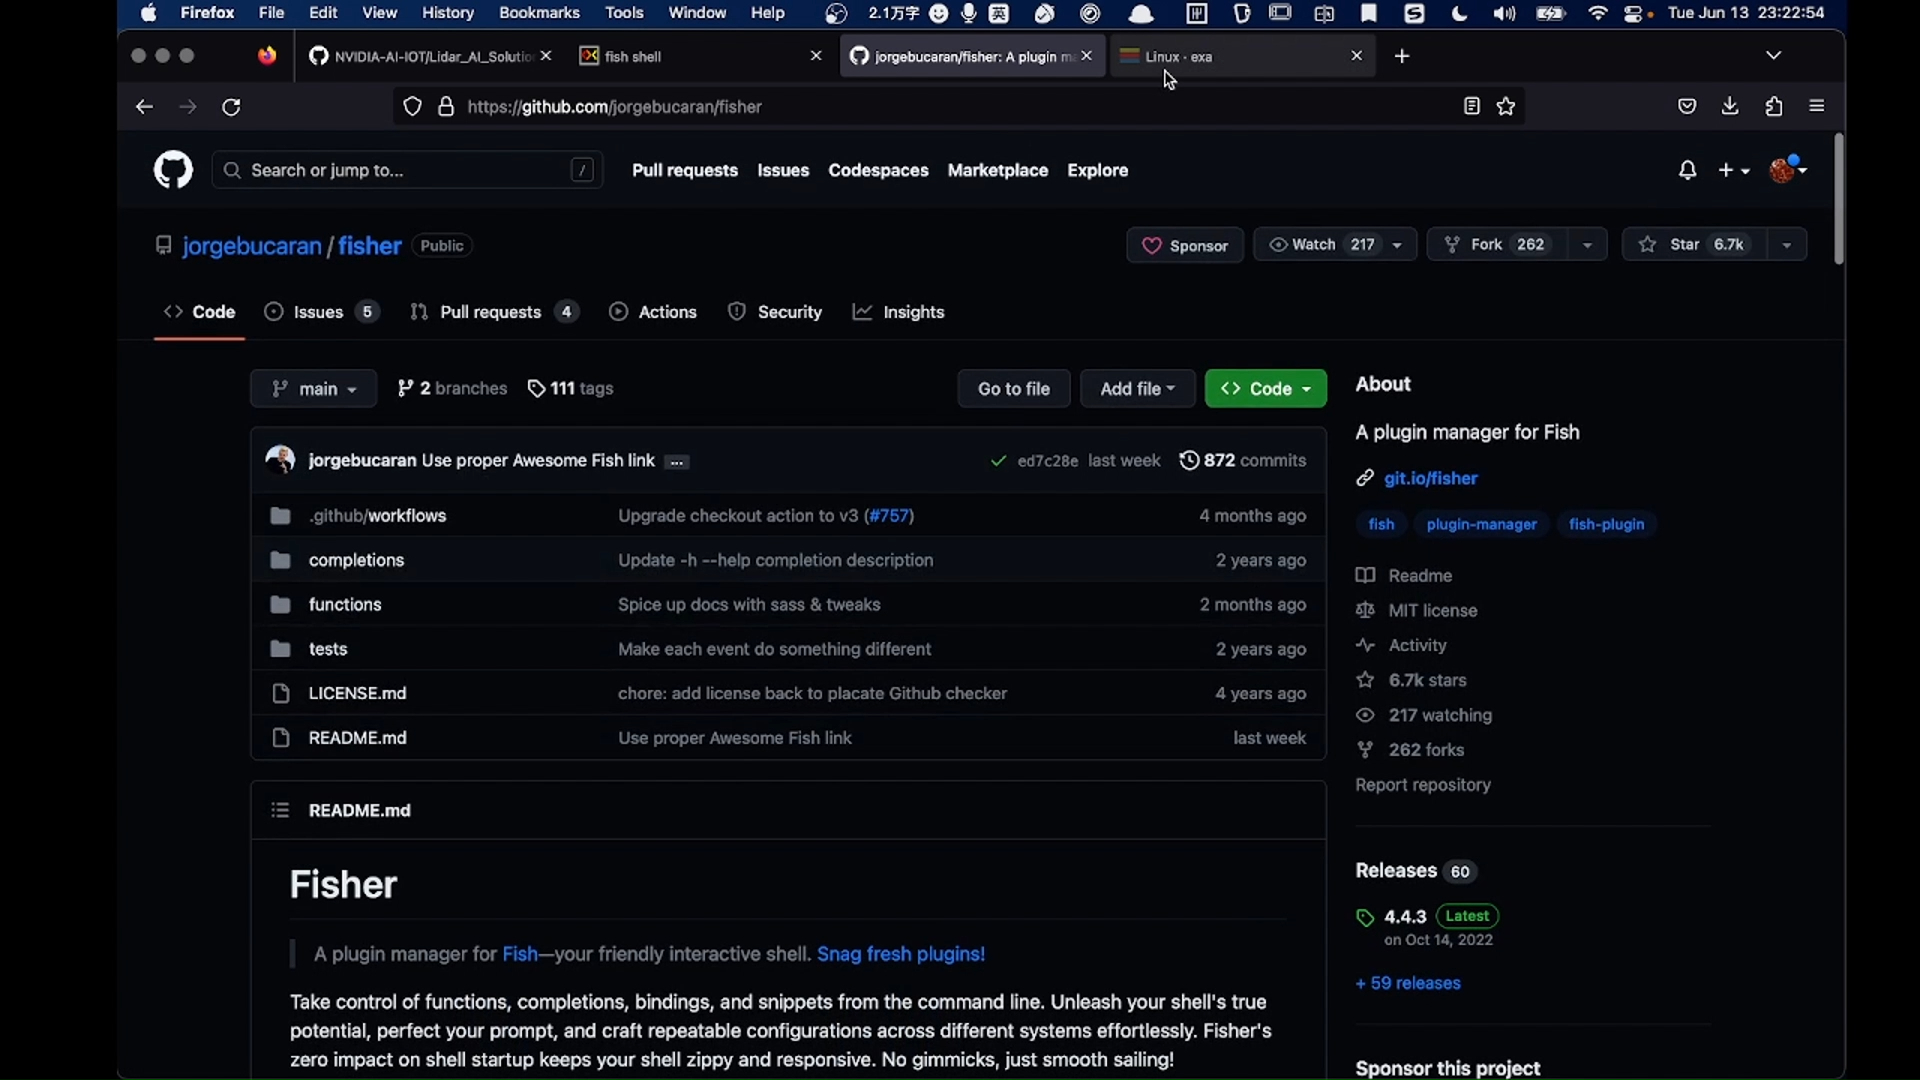The height and width of the screenshot is (1080, 1920).
Task: Go back with the browser back arrow
Action: [x=144, y=107]
